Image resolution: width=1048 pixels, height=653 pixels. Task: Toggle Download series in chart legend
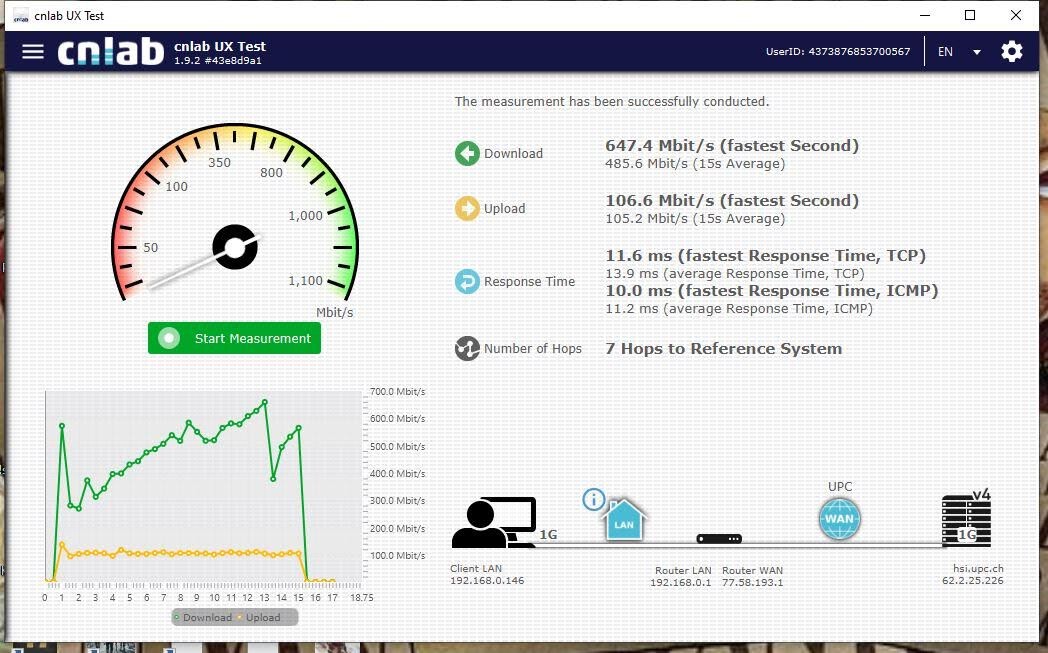203,617
